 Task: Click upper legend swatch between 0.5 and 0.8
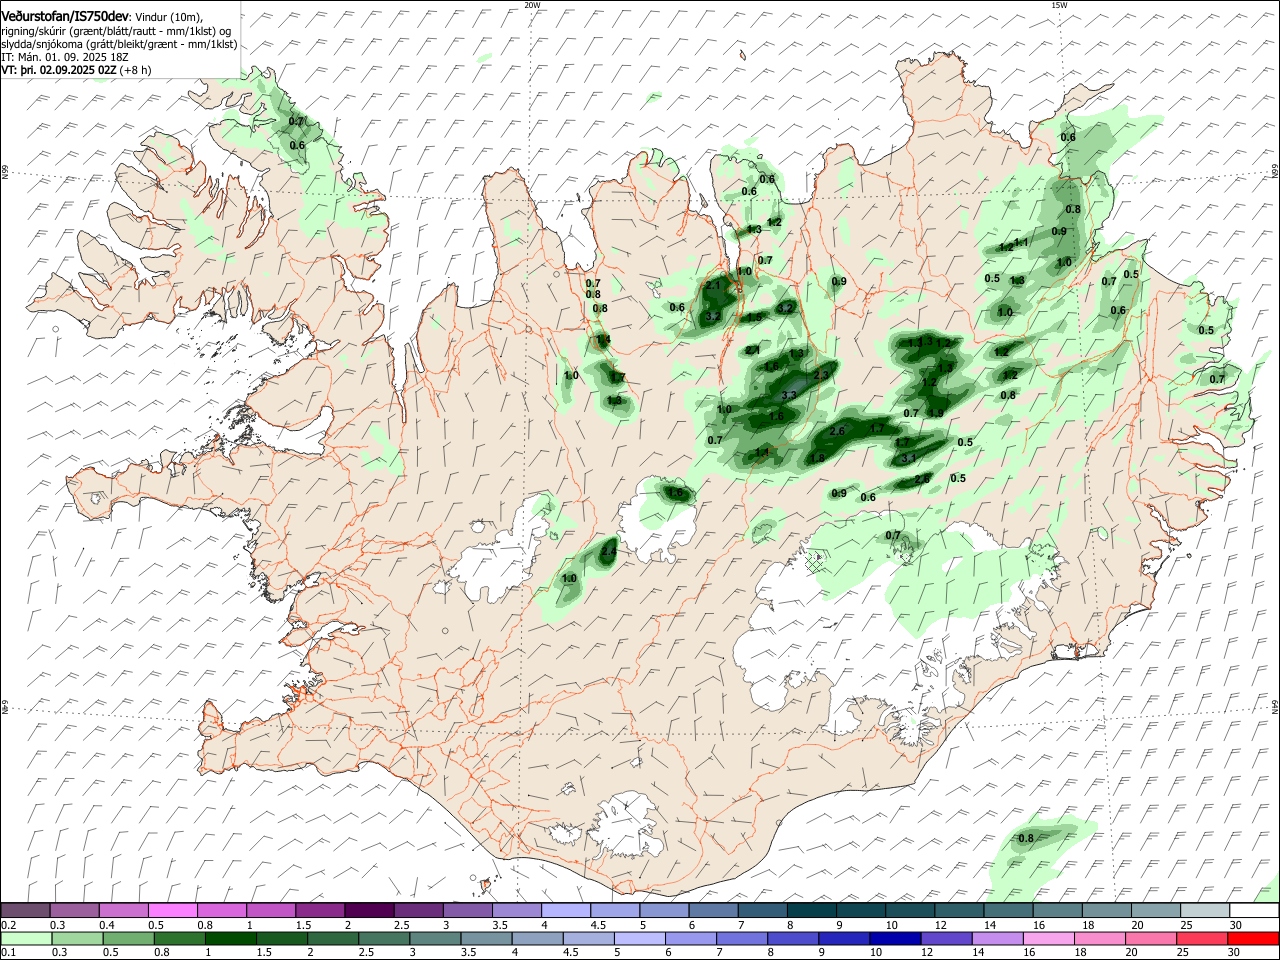point(173,910)
